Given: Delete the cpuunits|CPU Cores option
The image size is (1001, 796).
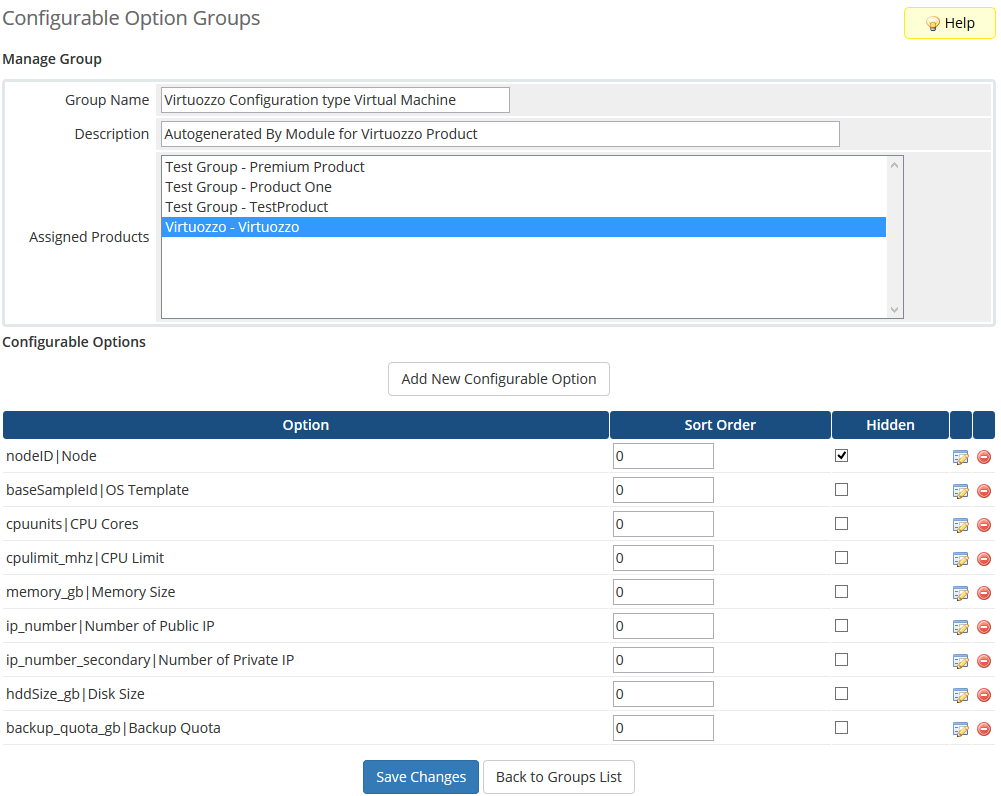Looking at the screenshot, I should pos(984,525).
